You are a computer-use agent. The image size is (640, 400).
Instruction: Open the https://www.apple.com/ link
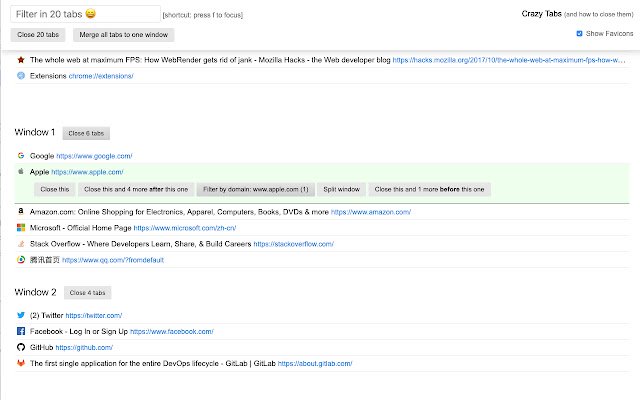pos(87,172)
